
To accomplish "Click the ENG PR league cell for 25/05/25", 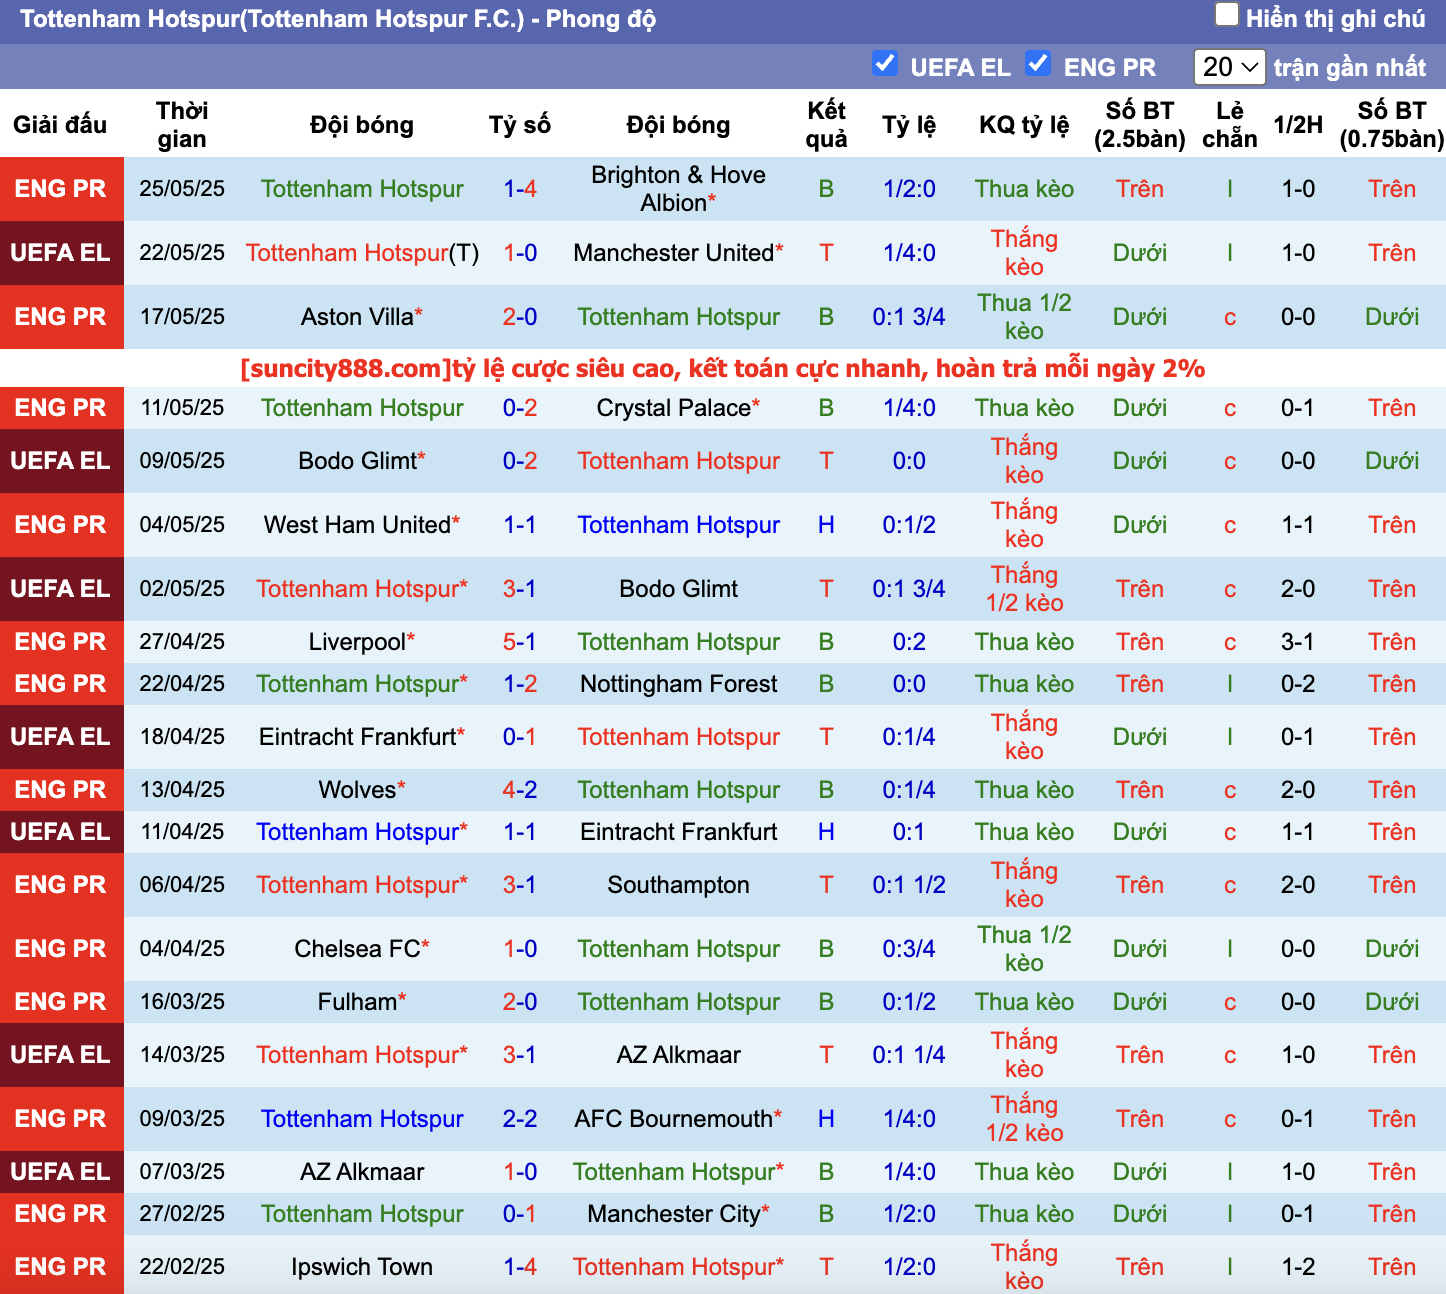I will coord(61,189).
